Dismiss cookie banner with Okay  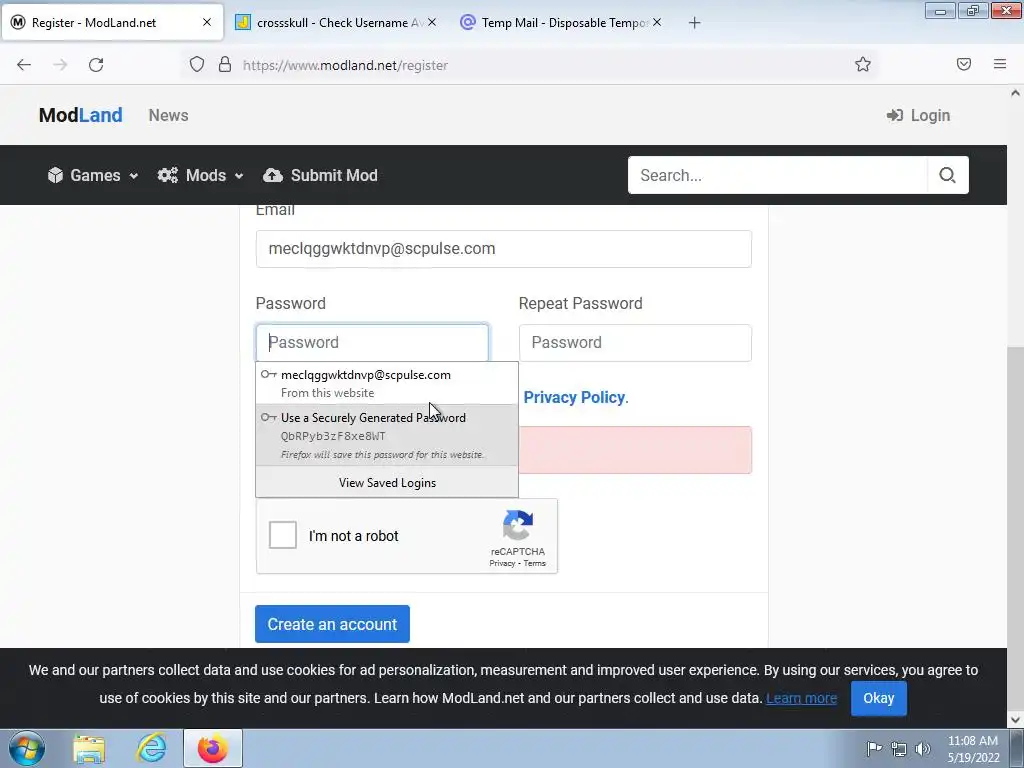point(878,698)
